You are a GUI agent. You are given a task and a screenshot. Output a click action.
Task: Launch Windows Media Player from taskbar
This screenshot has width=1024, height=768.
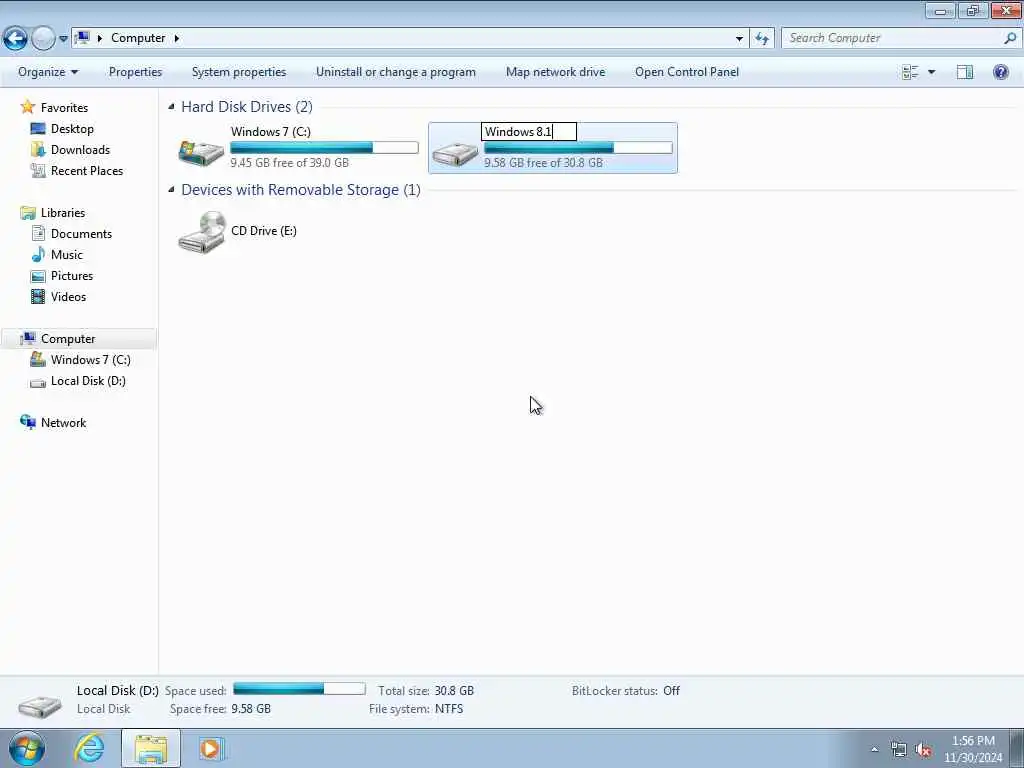[x=211, y=748]
